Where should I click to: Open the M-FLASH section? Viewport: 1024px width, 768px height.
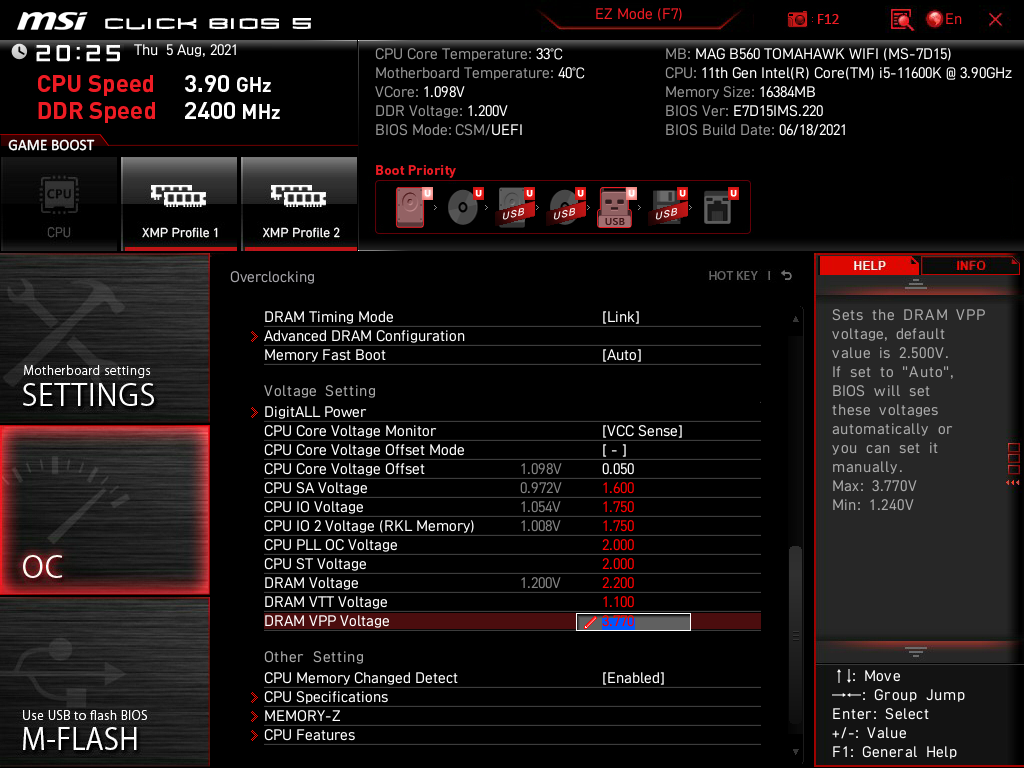click(x=104, y=682)
